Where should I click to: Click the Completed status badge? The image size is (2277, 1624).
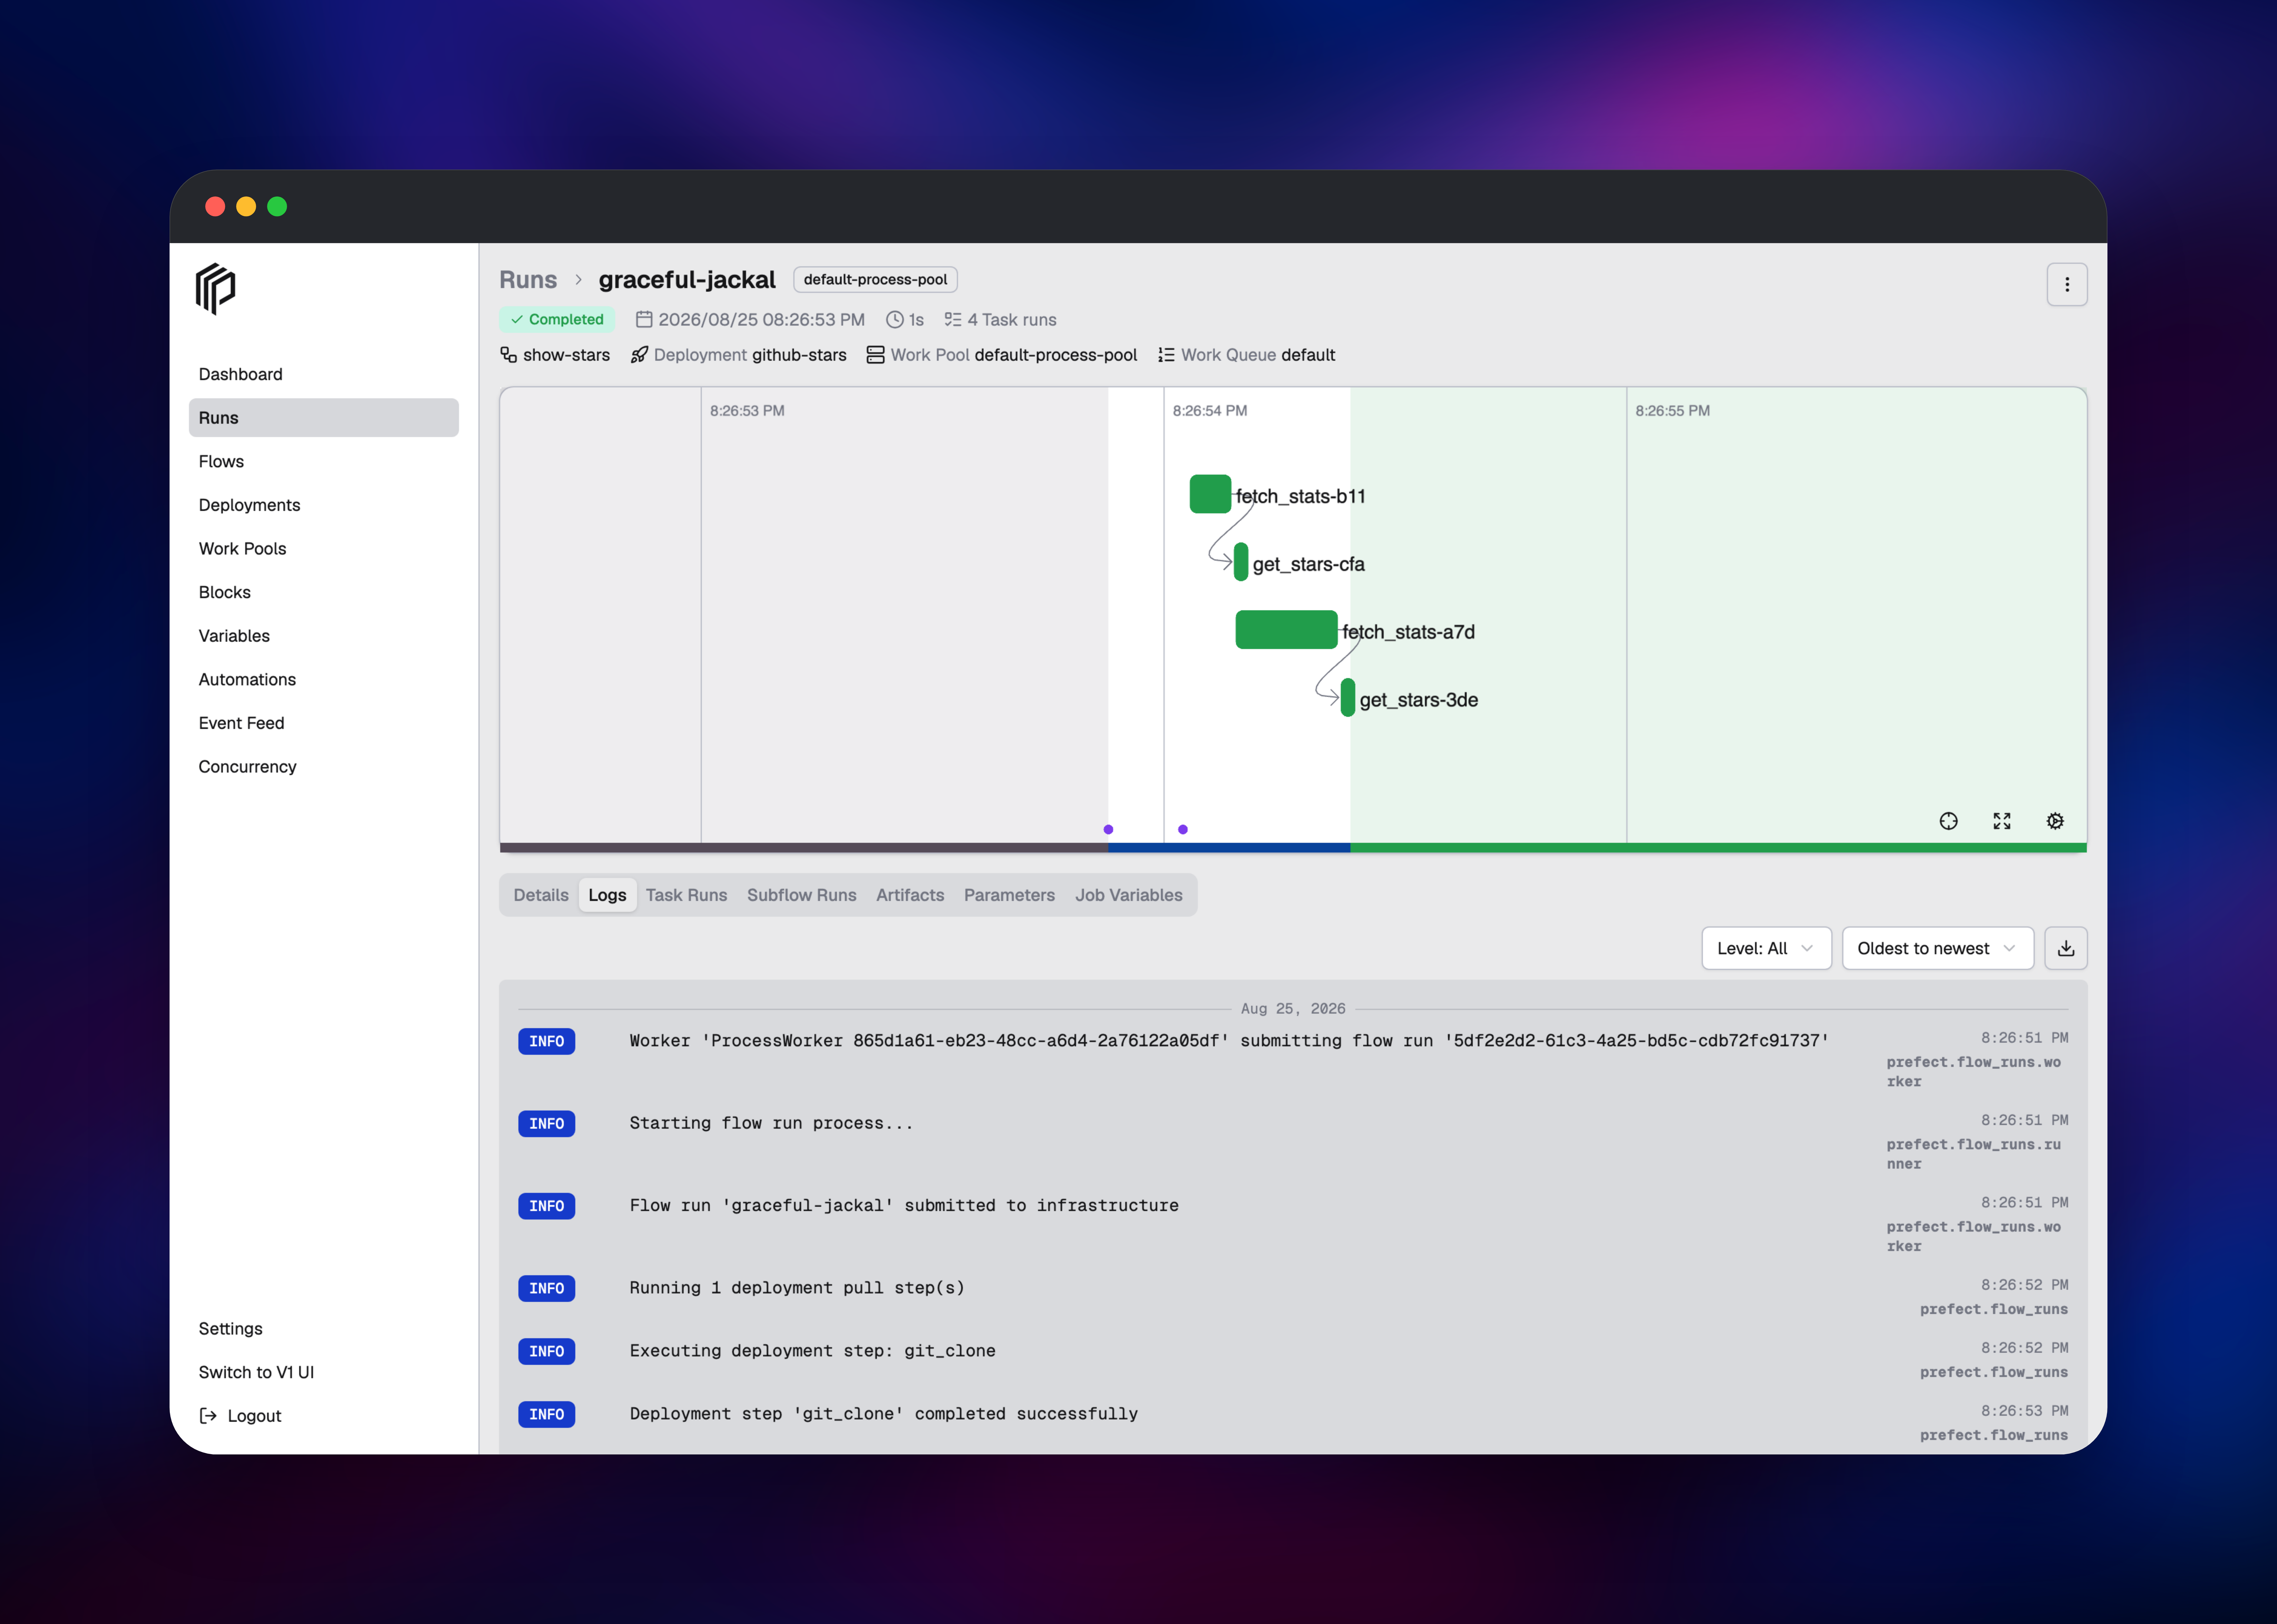coord(557,320)
